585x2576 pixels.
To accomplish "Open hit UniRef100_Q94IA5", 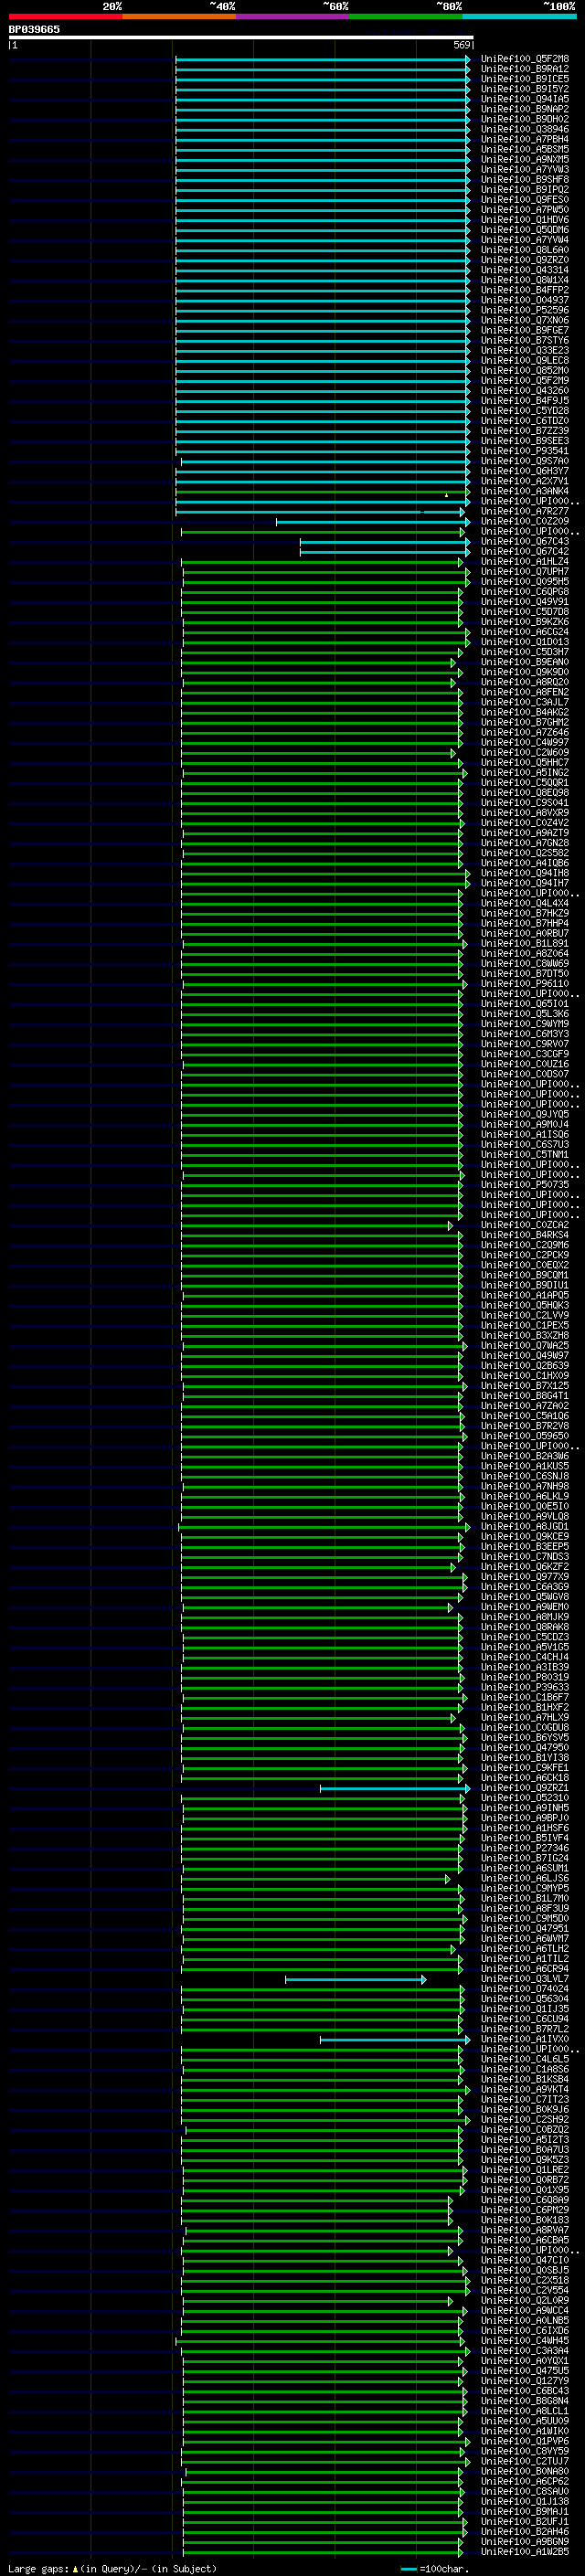I will click(x=525, y=99).
